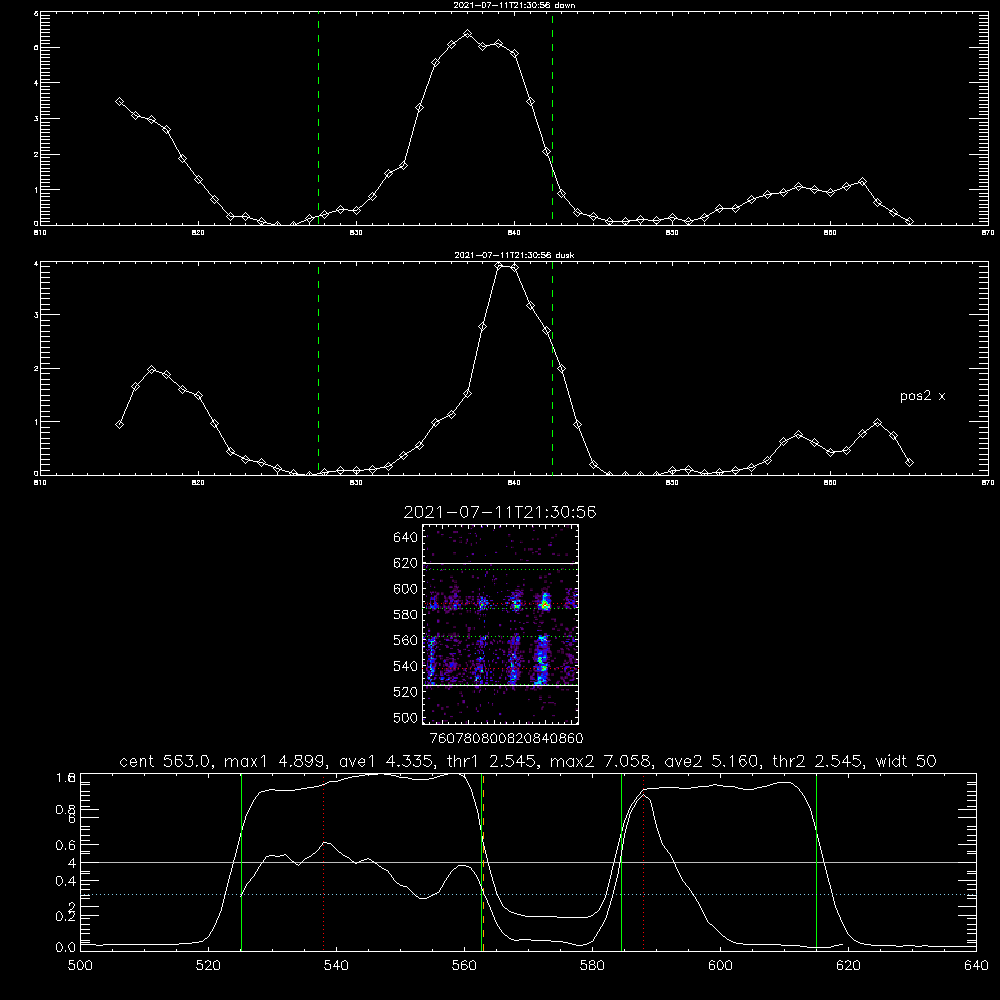Click the first diamond point of the dawn curve
Image resolution: width=1000 pixels, height=1000 pixels.
tap(119, 102)
